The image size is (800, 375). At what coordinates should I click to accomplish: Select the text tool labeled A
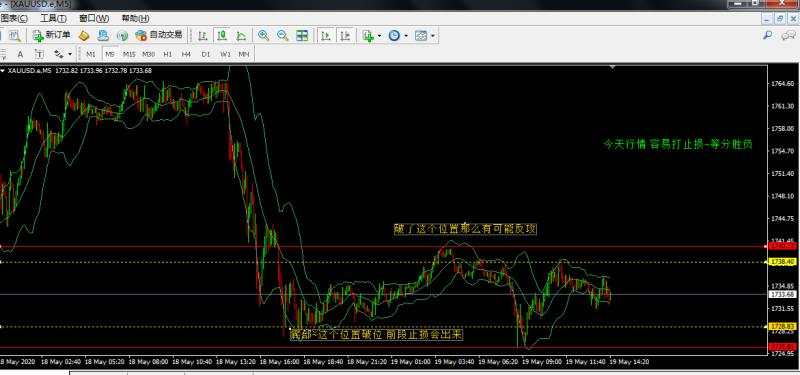pos(20,54)
